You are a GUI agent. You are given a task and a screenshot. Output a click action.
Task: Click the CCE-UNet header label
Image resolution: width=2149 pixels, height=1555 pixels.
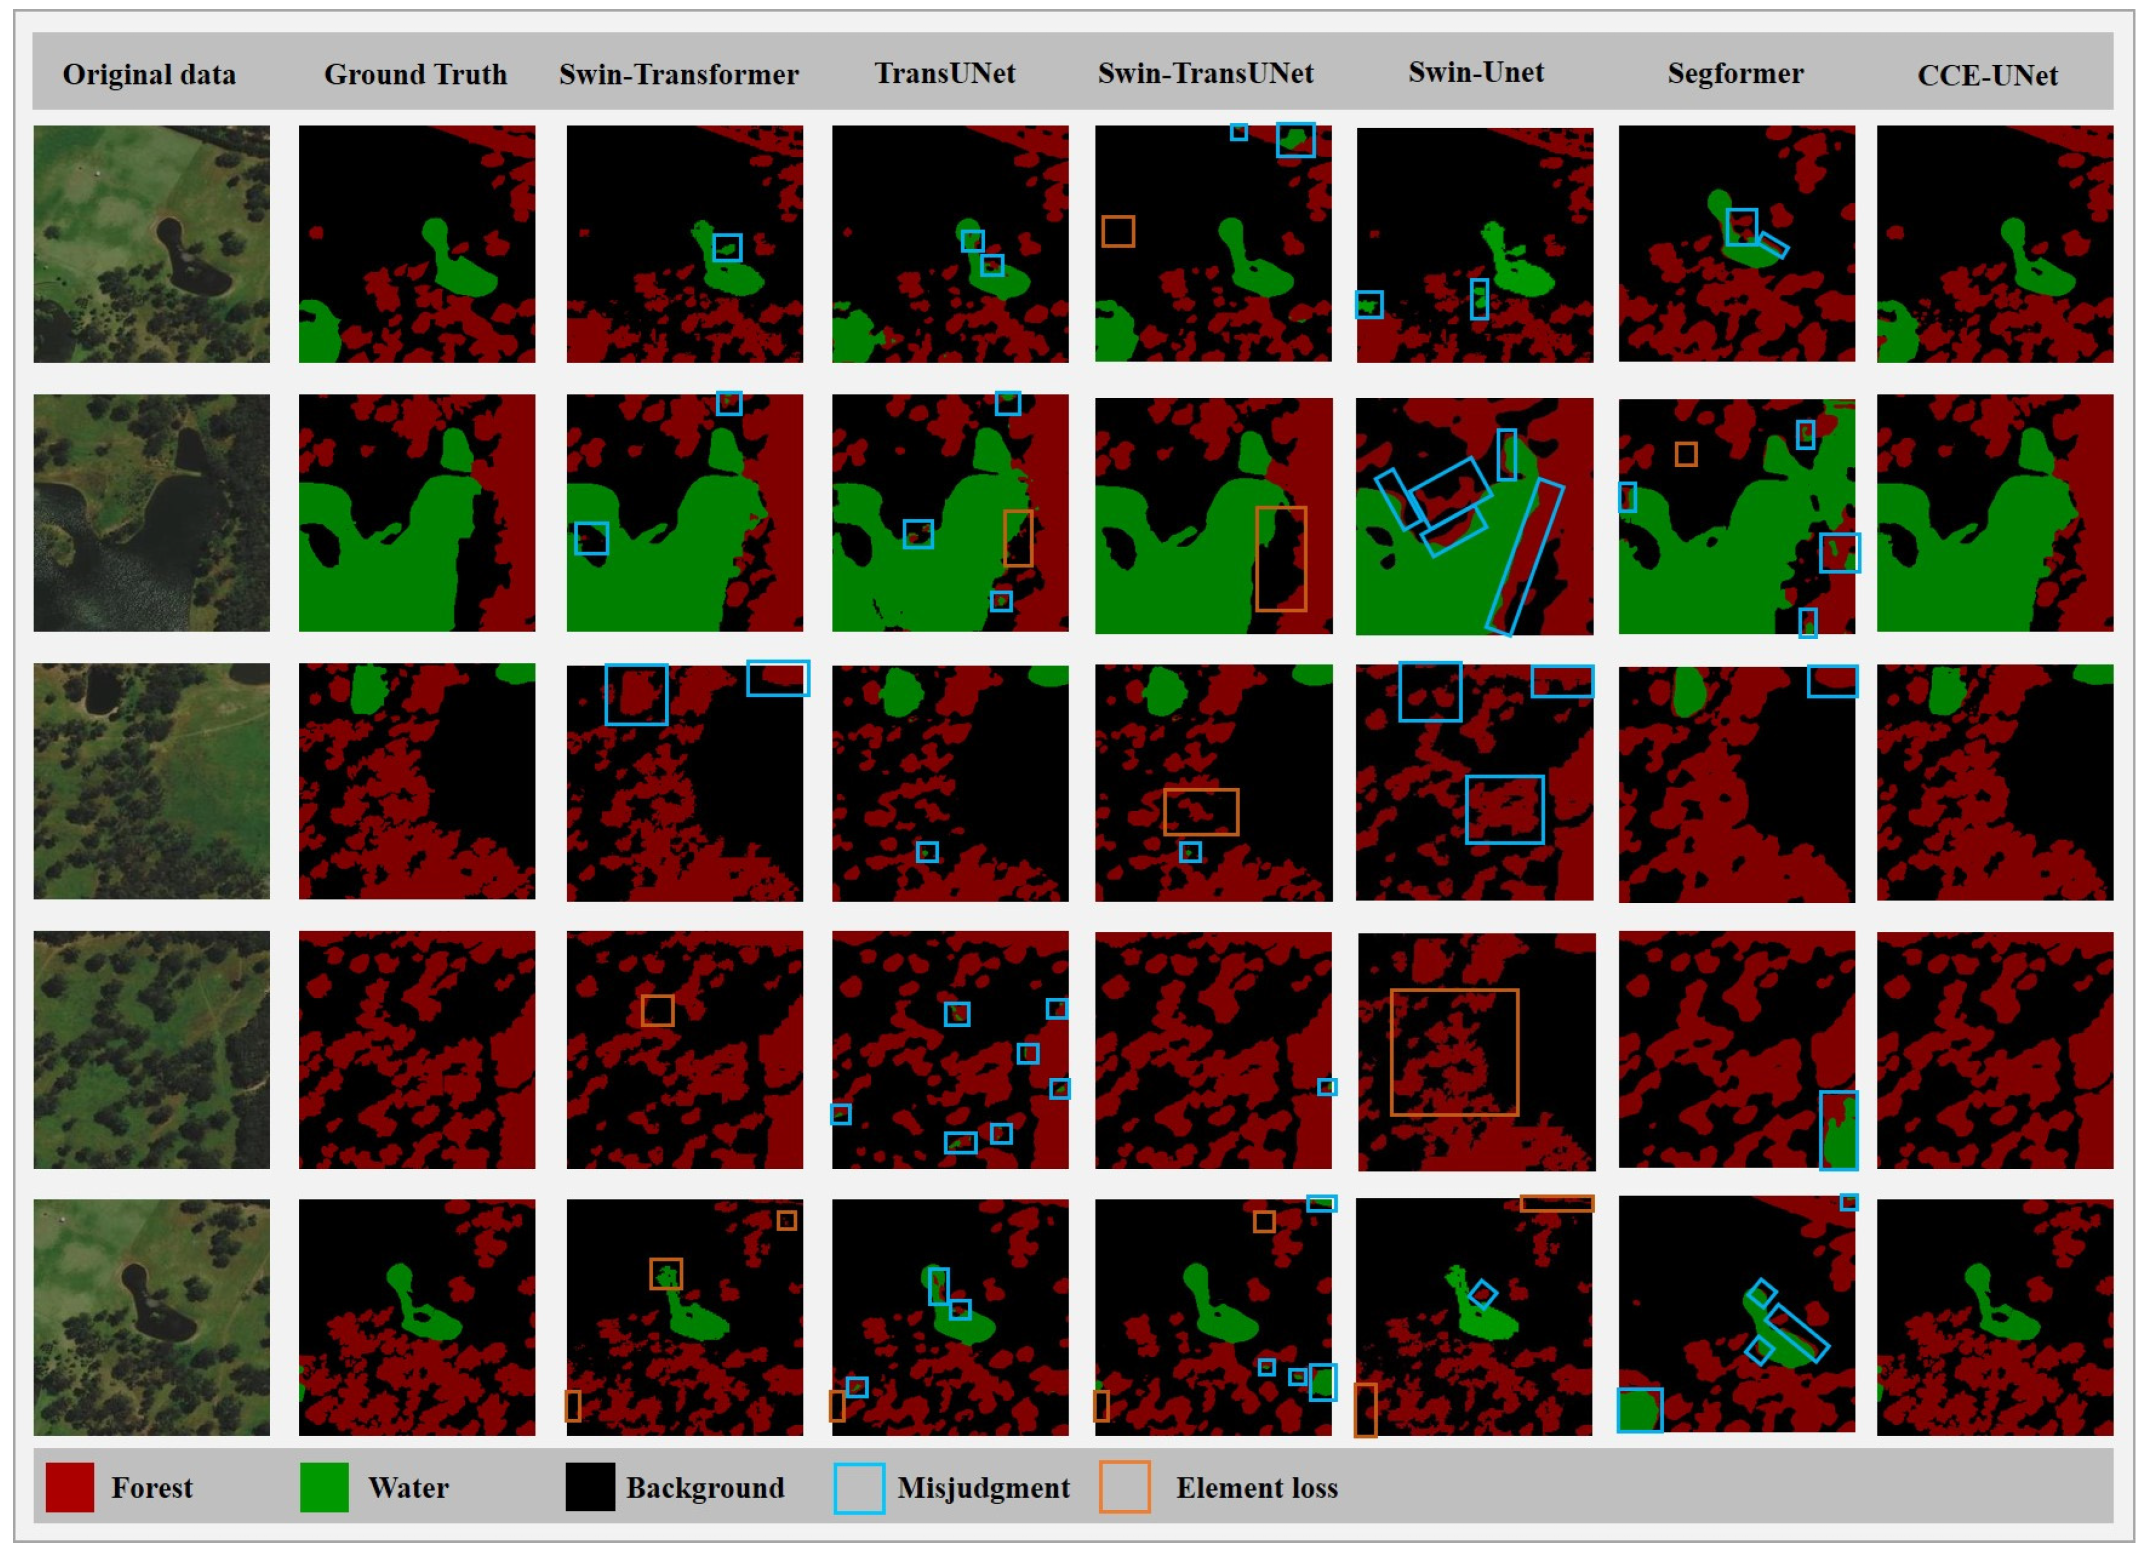pyautogui.click(x=1986, y=75)
